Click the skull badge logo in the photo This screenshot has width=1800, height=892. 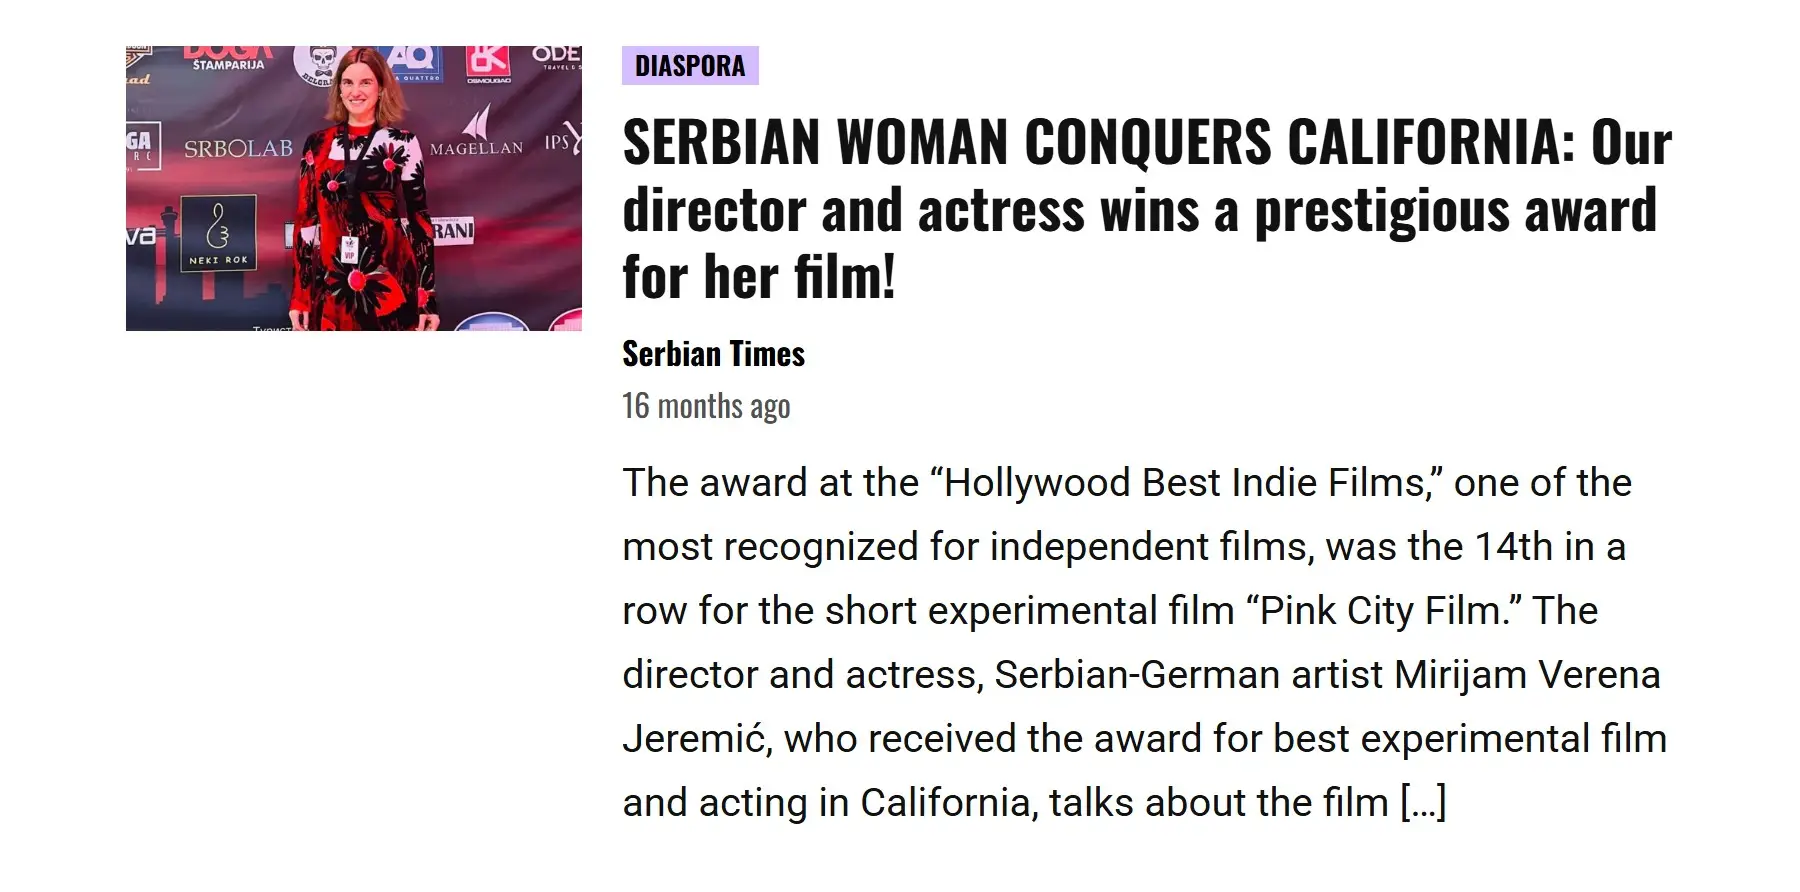(320, 65)
